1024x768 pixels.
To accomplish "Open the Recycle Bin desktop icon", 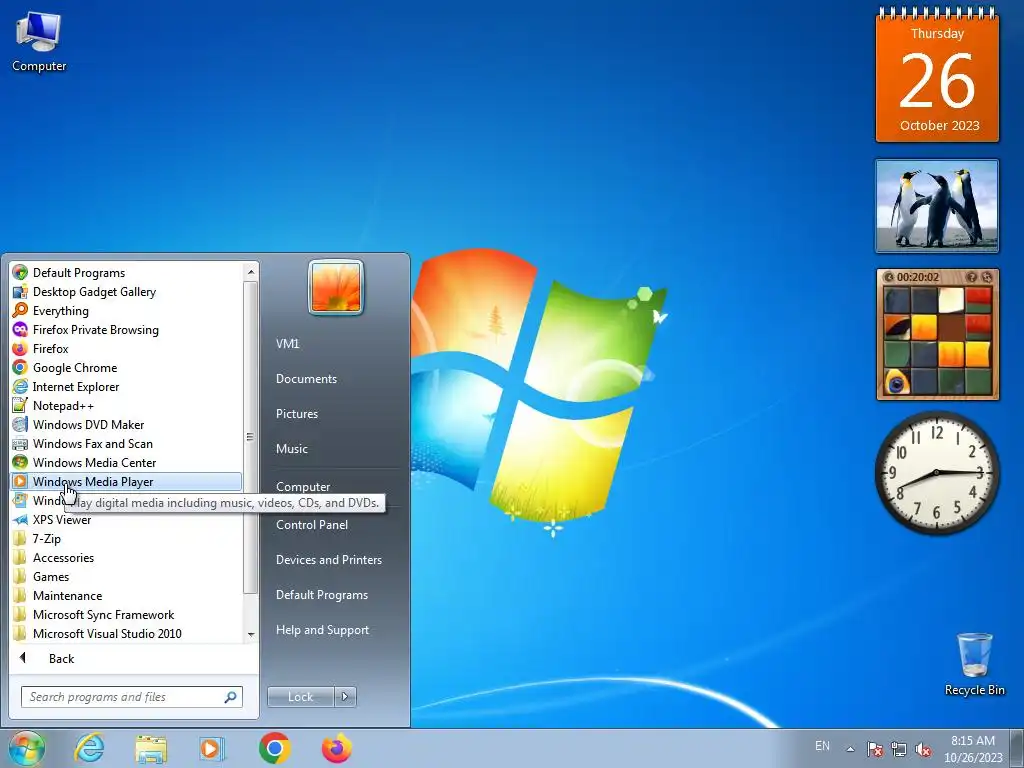I will point(974,664).
